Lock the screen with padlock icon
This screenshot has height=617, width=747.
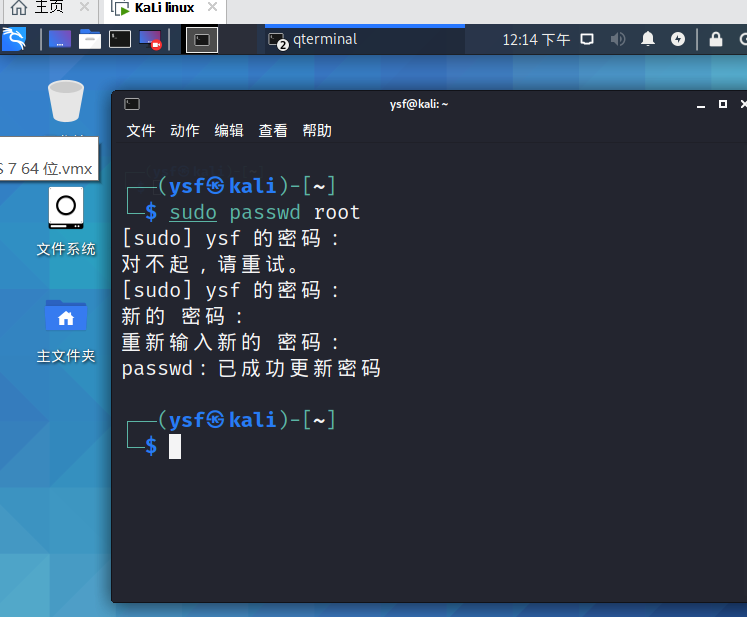[716, 39]
